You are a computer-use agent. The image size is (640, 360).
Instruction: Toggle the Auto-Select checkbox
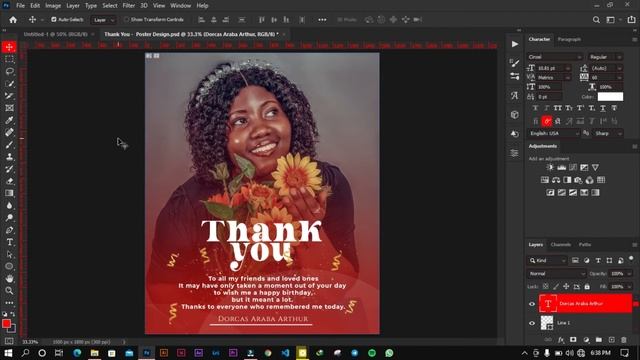(x=54, y=20)
